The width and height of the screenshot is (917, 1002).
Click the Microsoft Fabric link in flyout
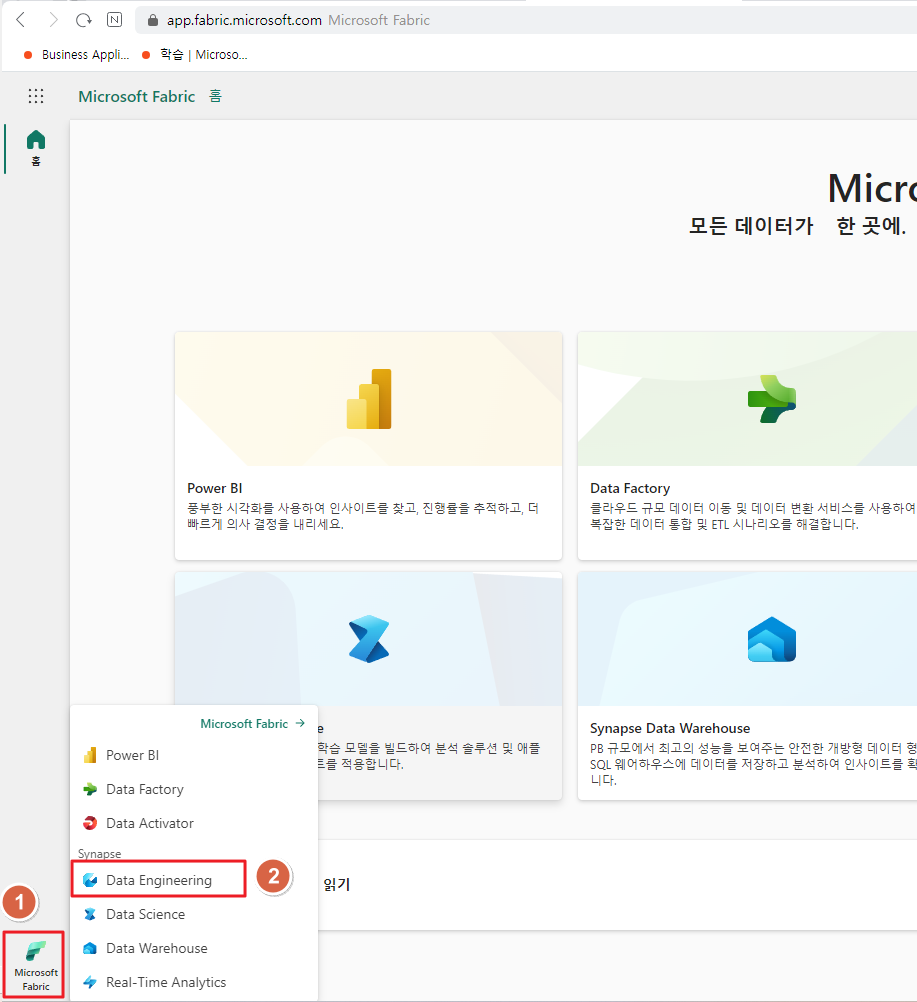pyautogui.click(x=244, y=724)
